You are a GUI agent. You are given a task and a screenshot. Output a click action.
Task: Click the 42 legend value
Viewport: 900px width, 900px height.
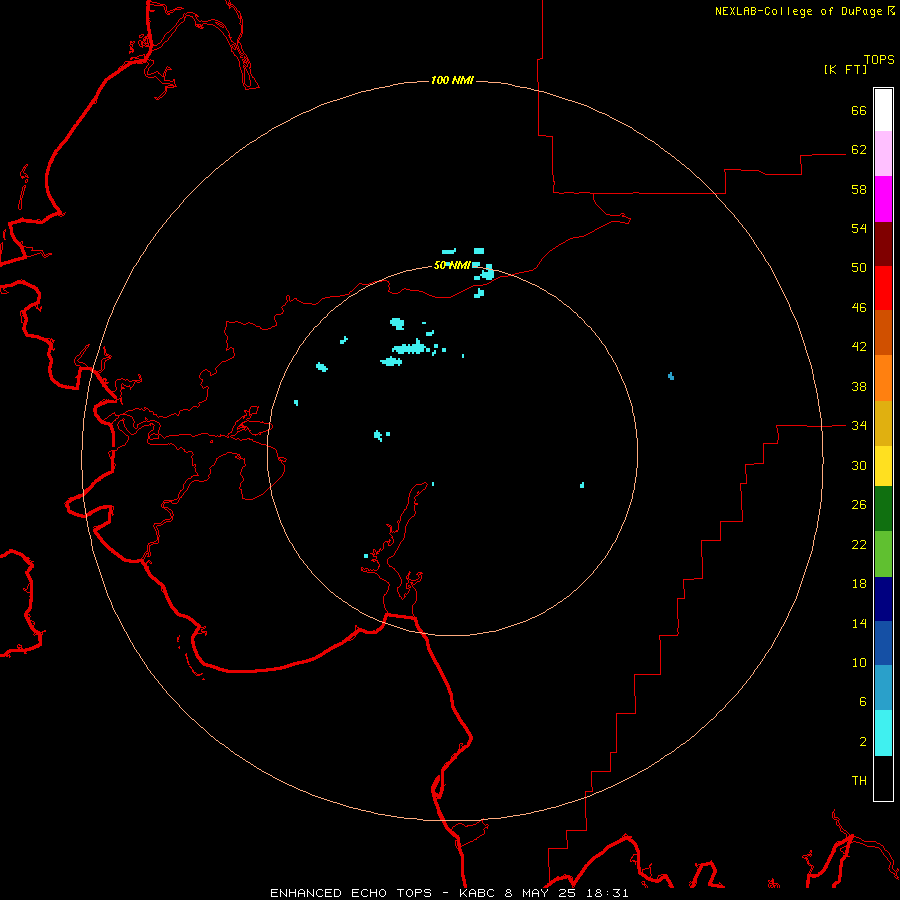click(859, 347)
